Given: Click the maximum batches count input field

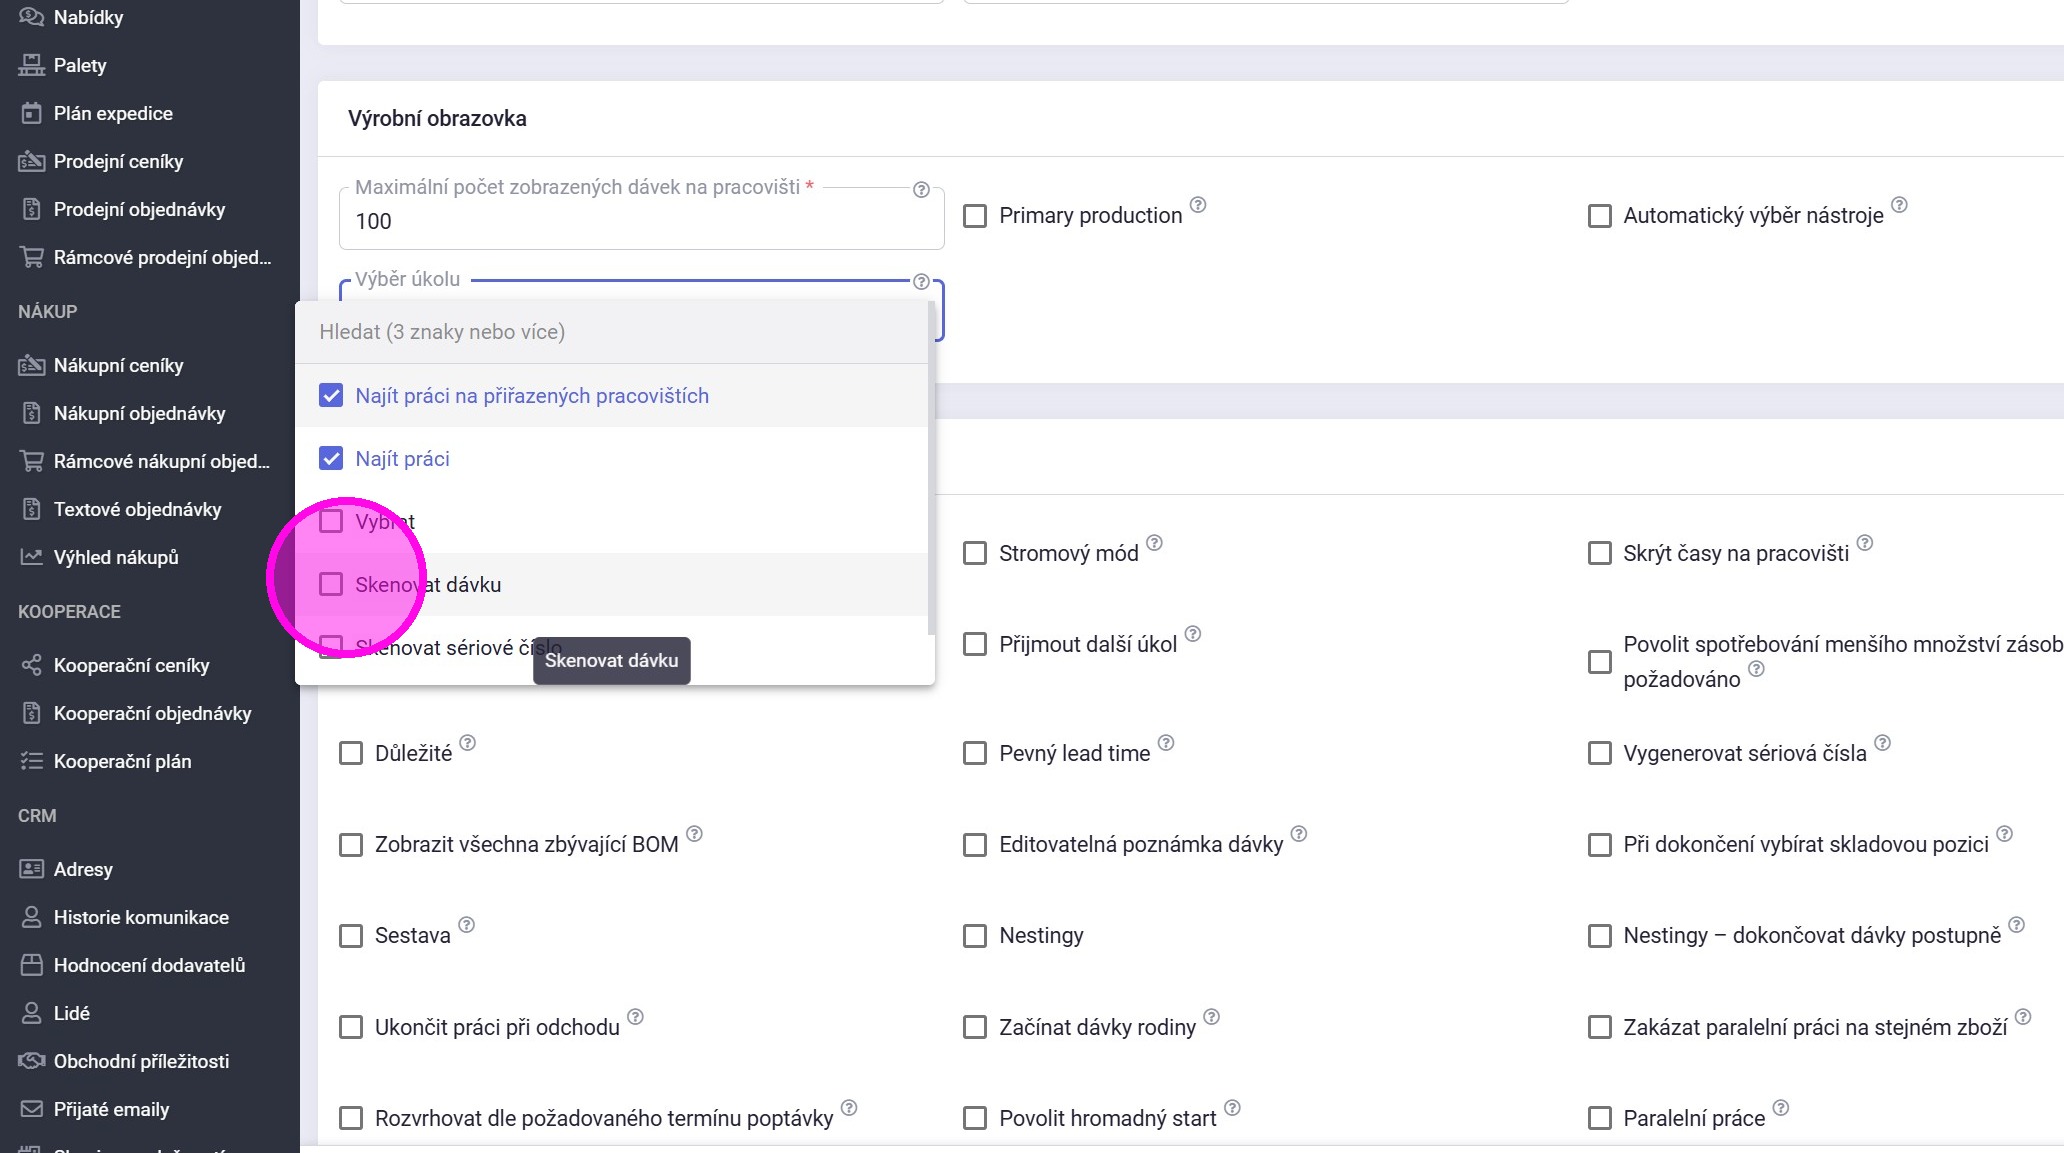Looking at the screenshot, I should (x=640, y=222).
